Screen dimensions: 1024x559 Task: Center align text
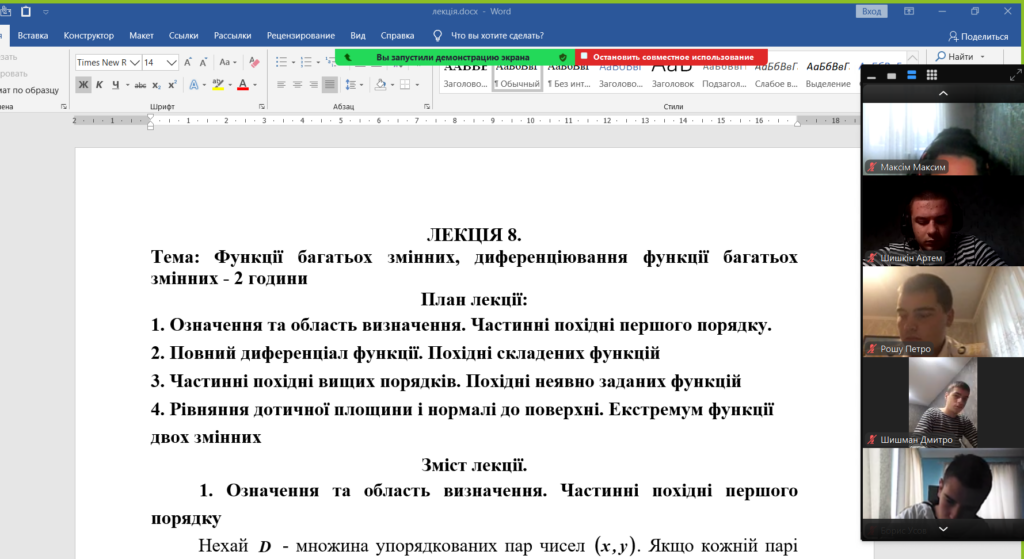tap(298, 85)
